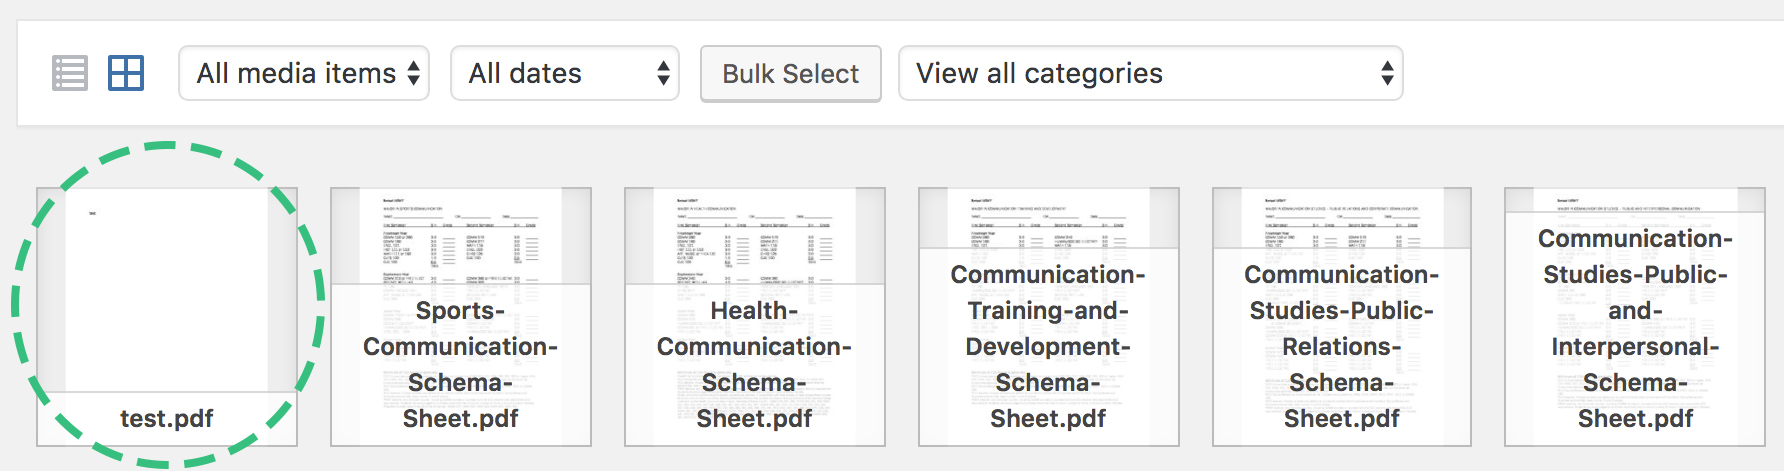Open the All media items dropdown
The height and width of the screenshot is (471, 1784).
pyautogui.click(x=304, y=73)
